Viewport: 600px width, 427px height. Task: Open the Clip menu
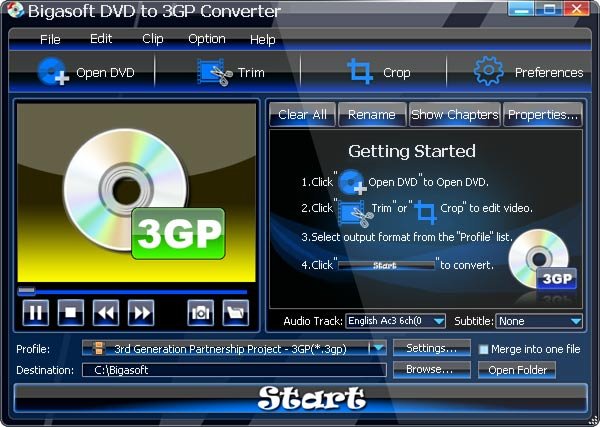[153, 39]
